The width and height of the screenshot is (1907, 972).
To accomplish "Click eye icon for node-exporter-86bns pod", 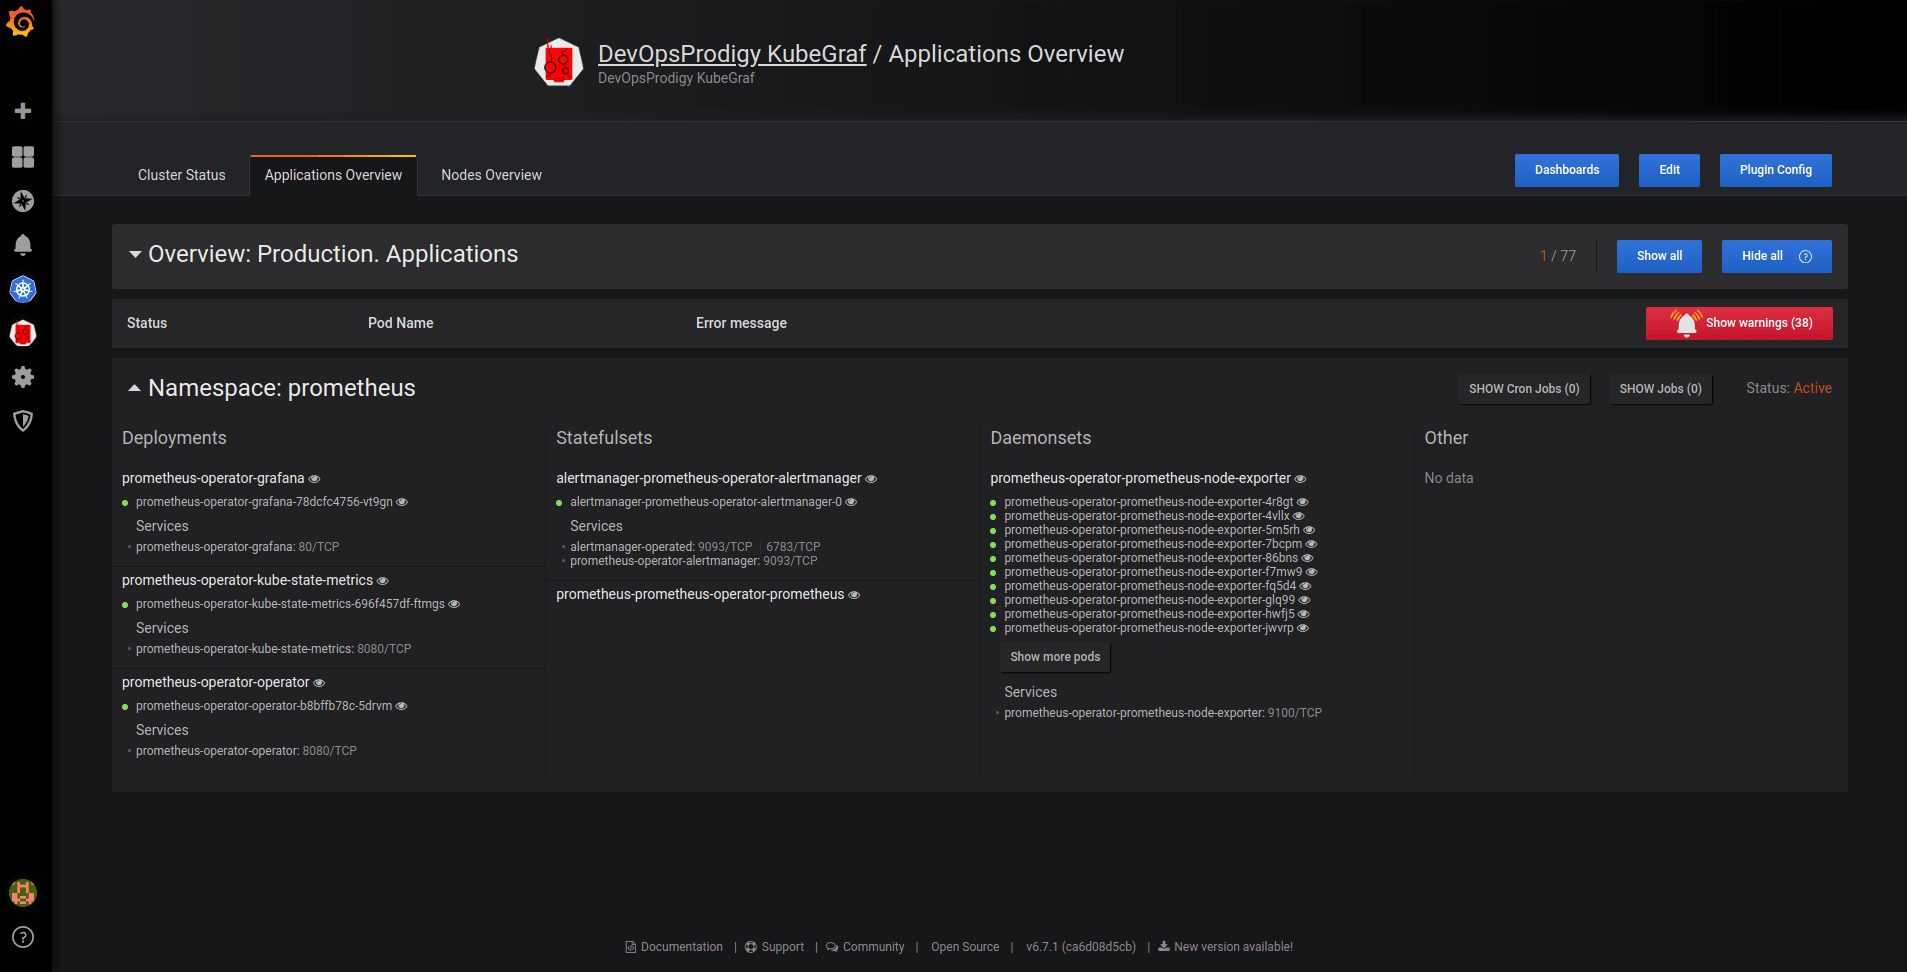I will coord(1307,558).
